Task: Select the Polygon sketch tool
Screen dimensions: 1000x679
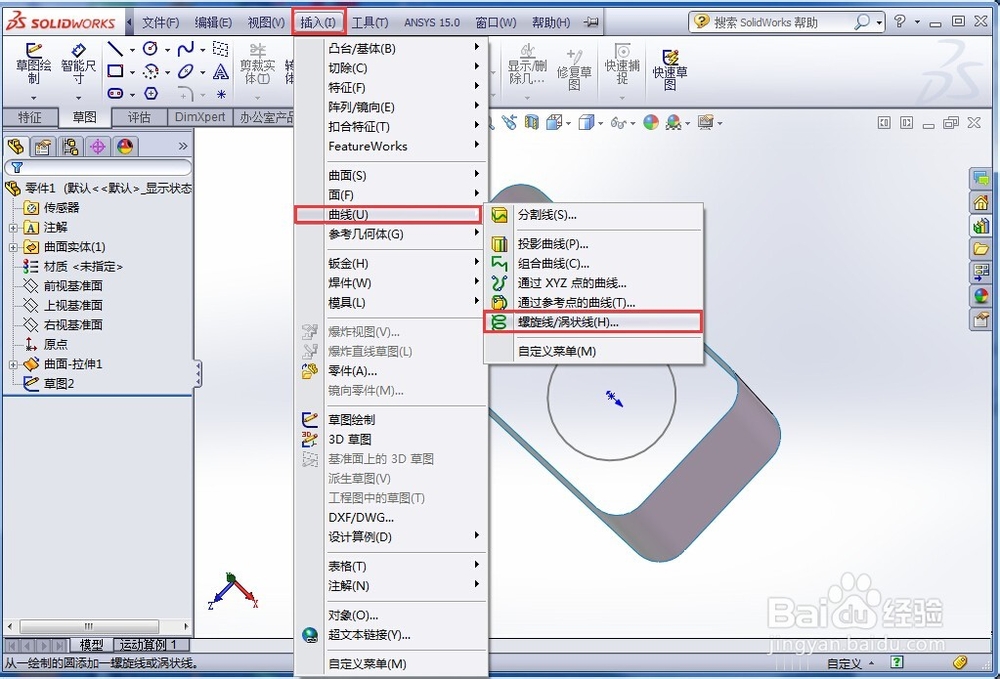Action: click(151, 93)
